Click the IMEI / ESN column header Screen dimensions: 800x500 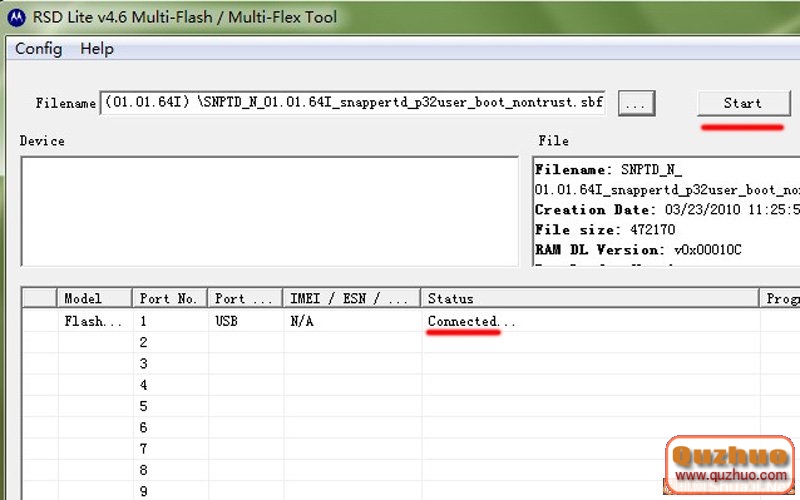352,298
